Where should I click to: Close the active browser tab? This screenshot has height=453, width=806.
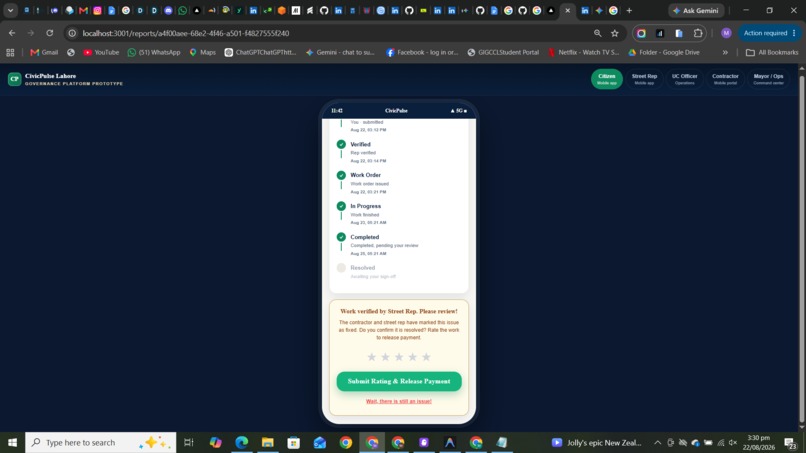pos(567,10)
